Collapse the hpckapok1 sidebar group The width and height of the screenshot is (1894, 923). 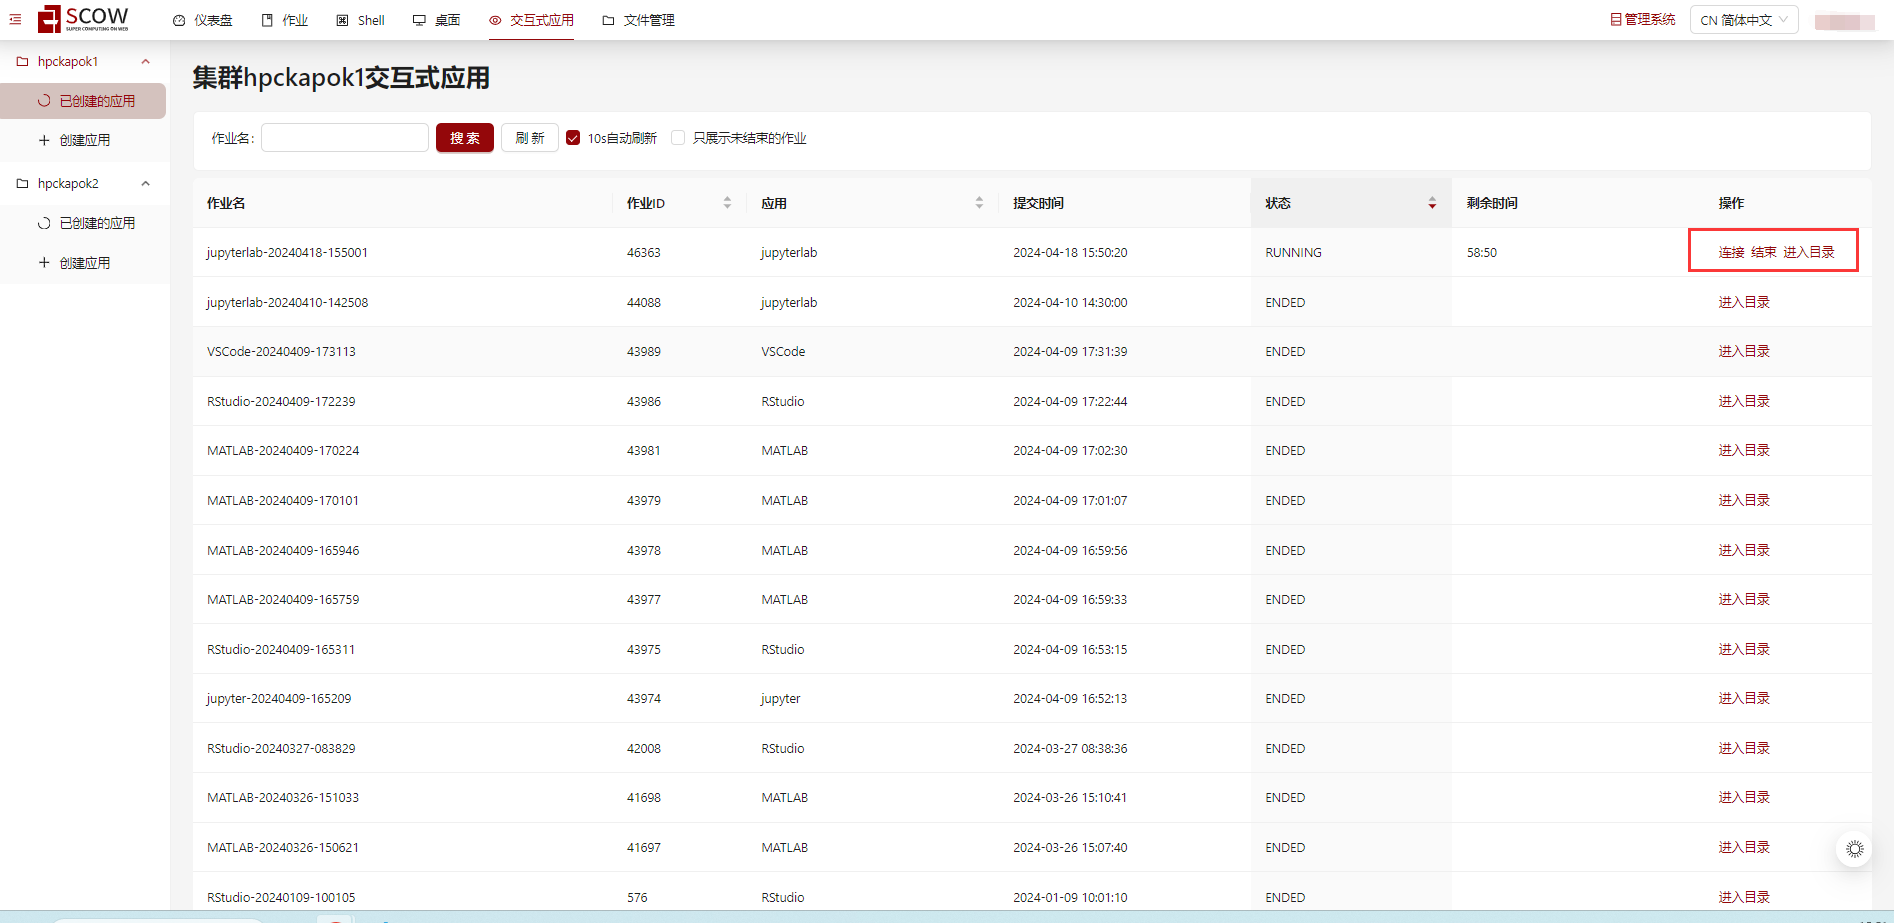pos(146,62)
